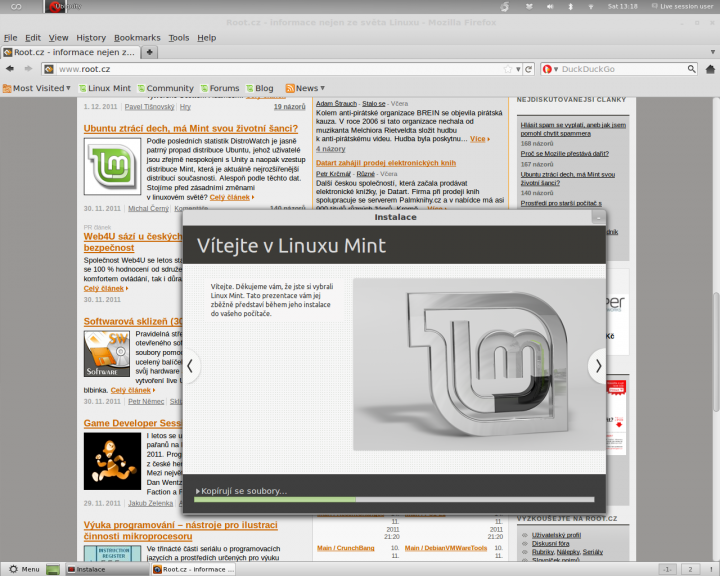Open the Main / DebianVMWareTools link
The image size is (720, 576).
point(445,548)
